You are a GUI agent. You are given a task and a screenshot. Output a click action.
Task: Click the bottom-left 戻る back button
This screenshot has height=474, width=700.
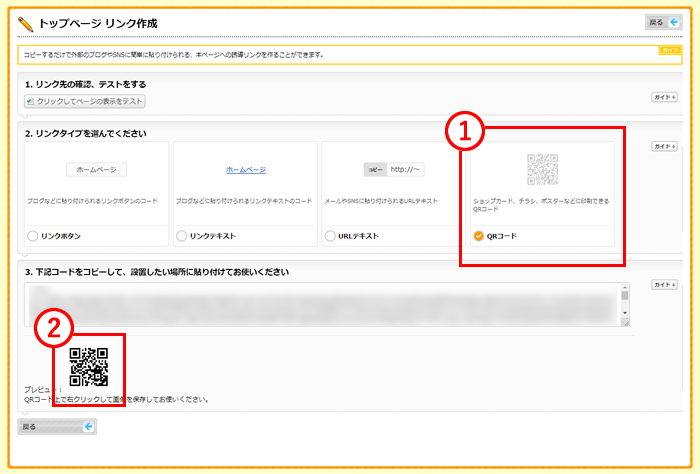pos(57,427)
